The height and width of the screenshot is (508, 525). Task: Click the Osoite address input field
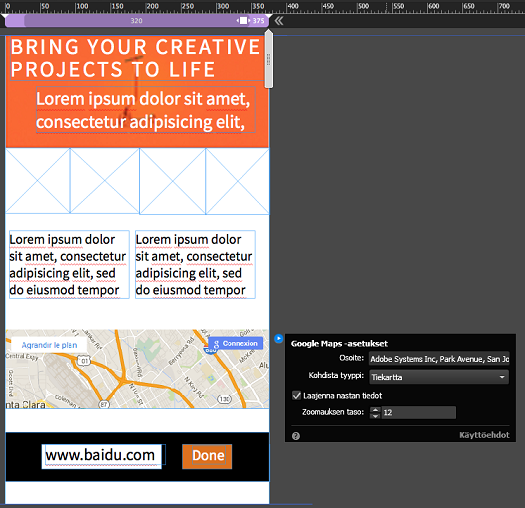click(439, 359)
